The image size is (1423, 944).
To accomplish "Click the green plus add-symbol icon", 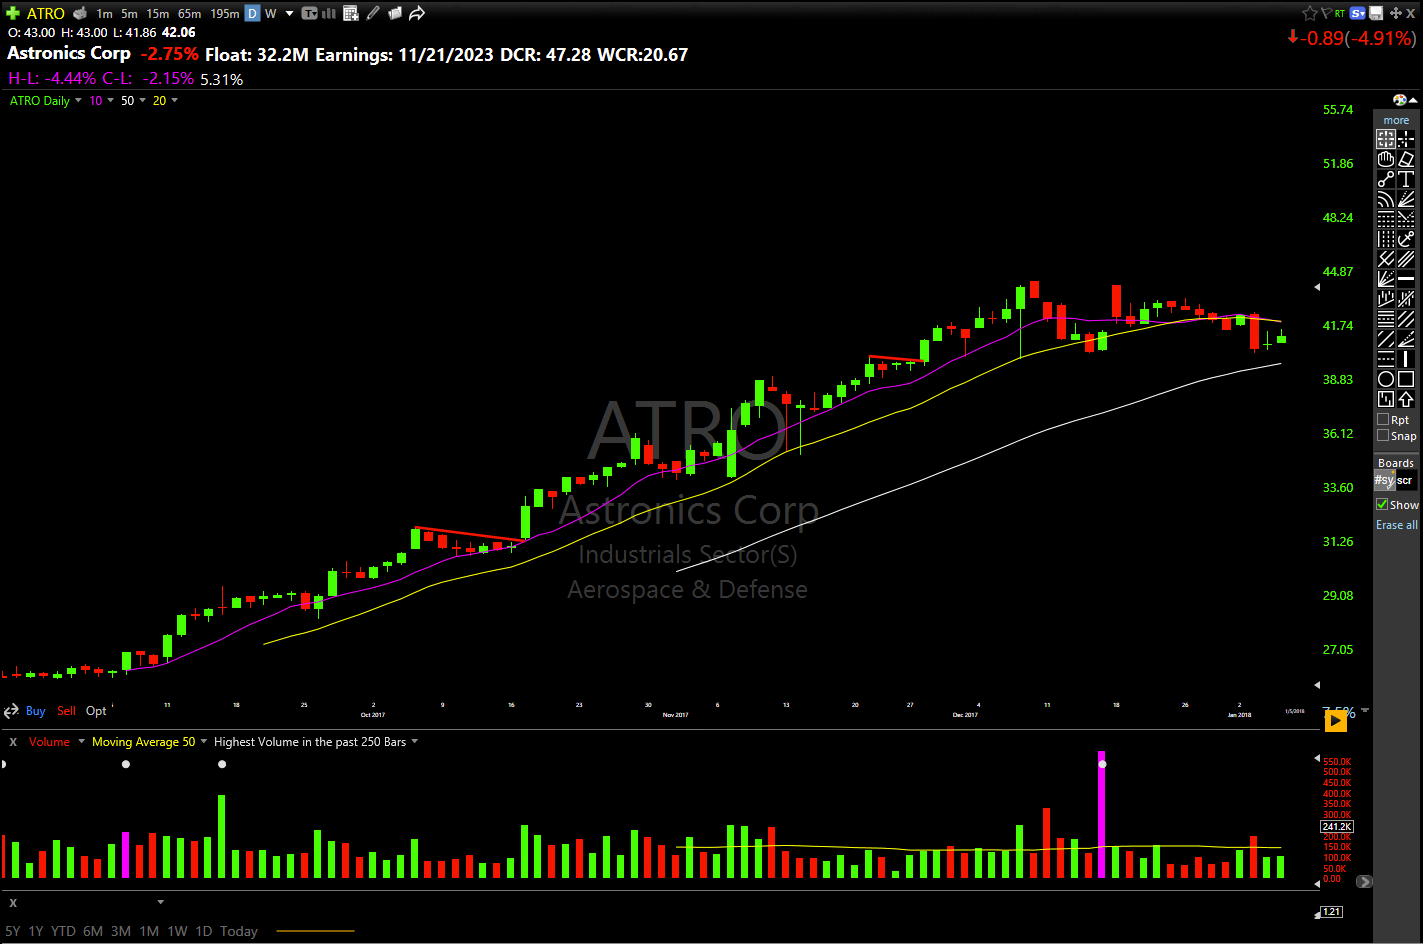I will pos(12,13).
